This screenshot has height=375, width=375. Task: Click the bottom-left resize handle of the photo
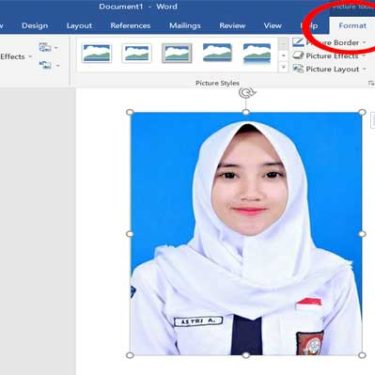click(130, 355)
